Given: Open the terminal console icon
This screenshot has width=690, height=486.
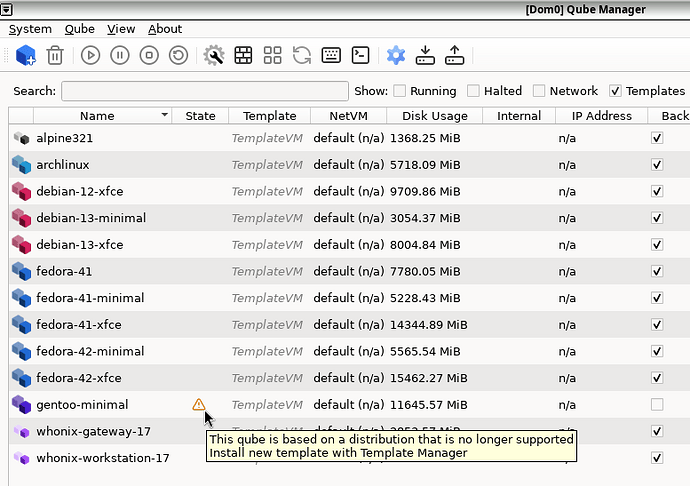Looking at the screenshot, I should click(360, 55).
